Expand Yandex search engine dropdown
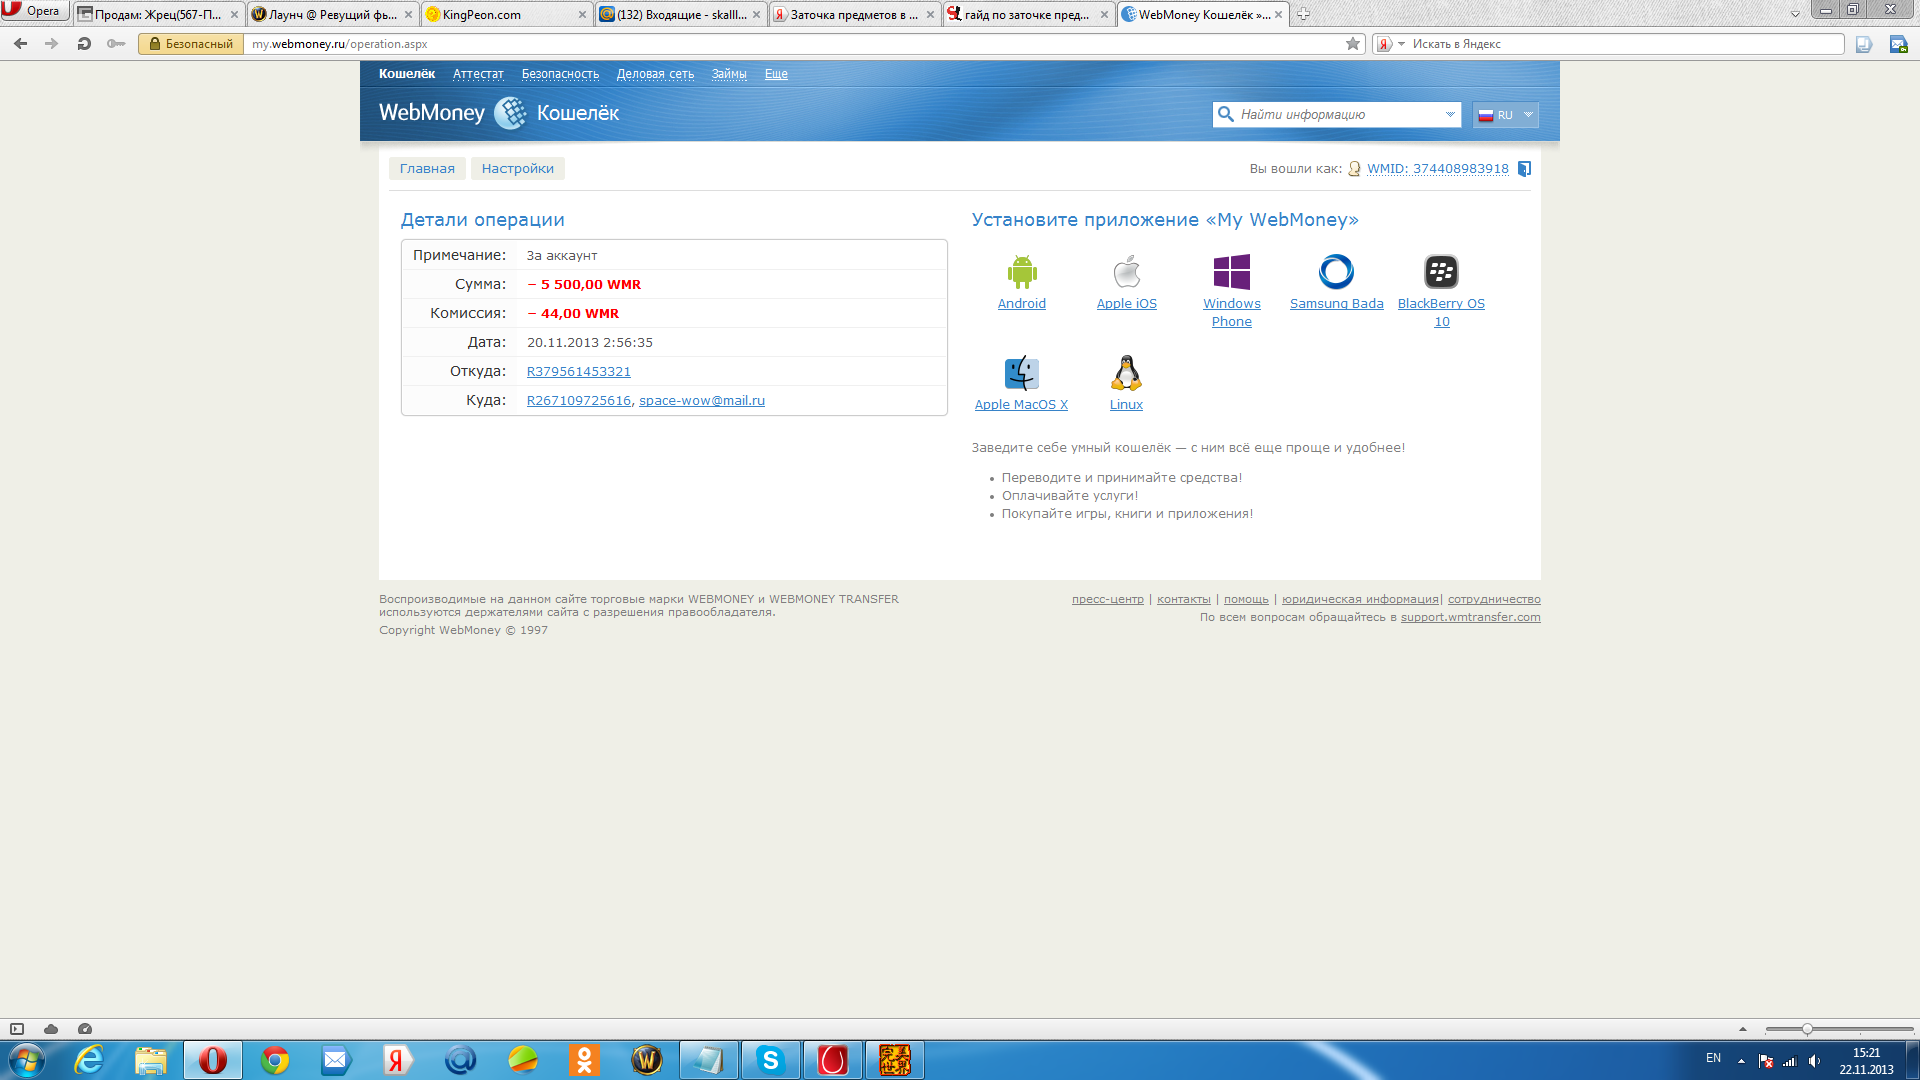The image size is (1920, 1080). [x=1401, y=44]
